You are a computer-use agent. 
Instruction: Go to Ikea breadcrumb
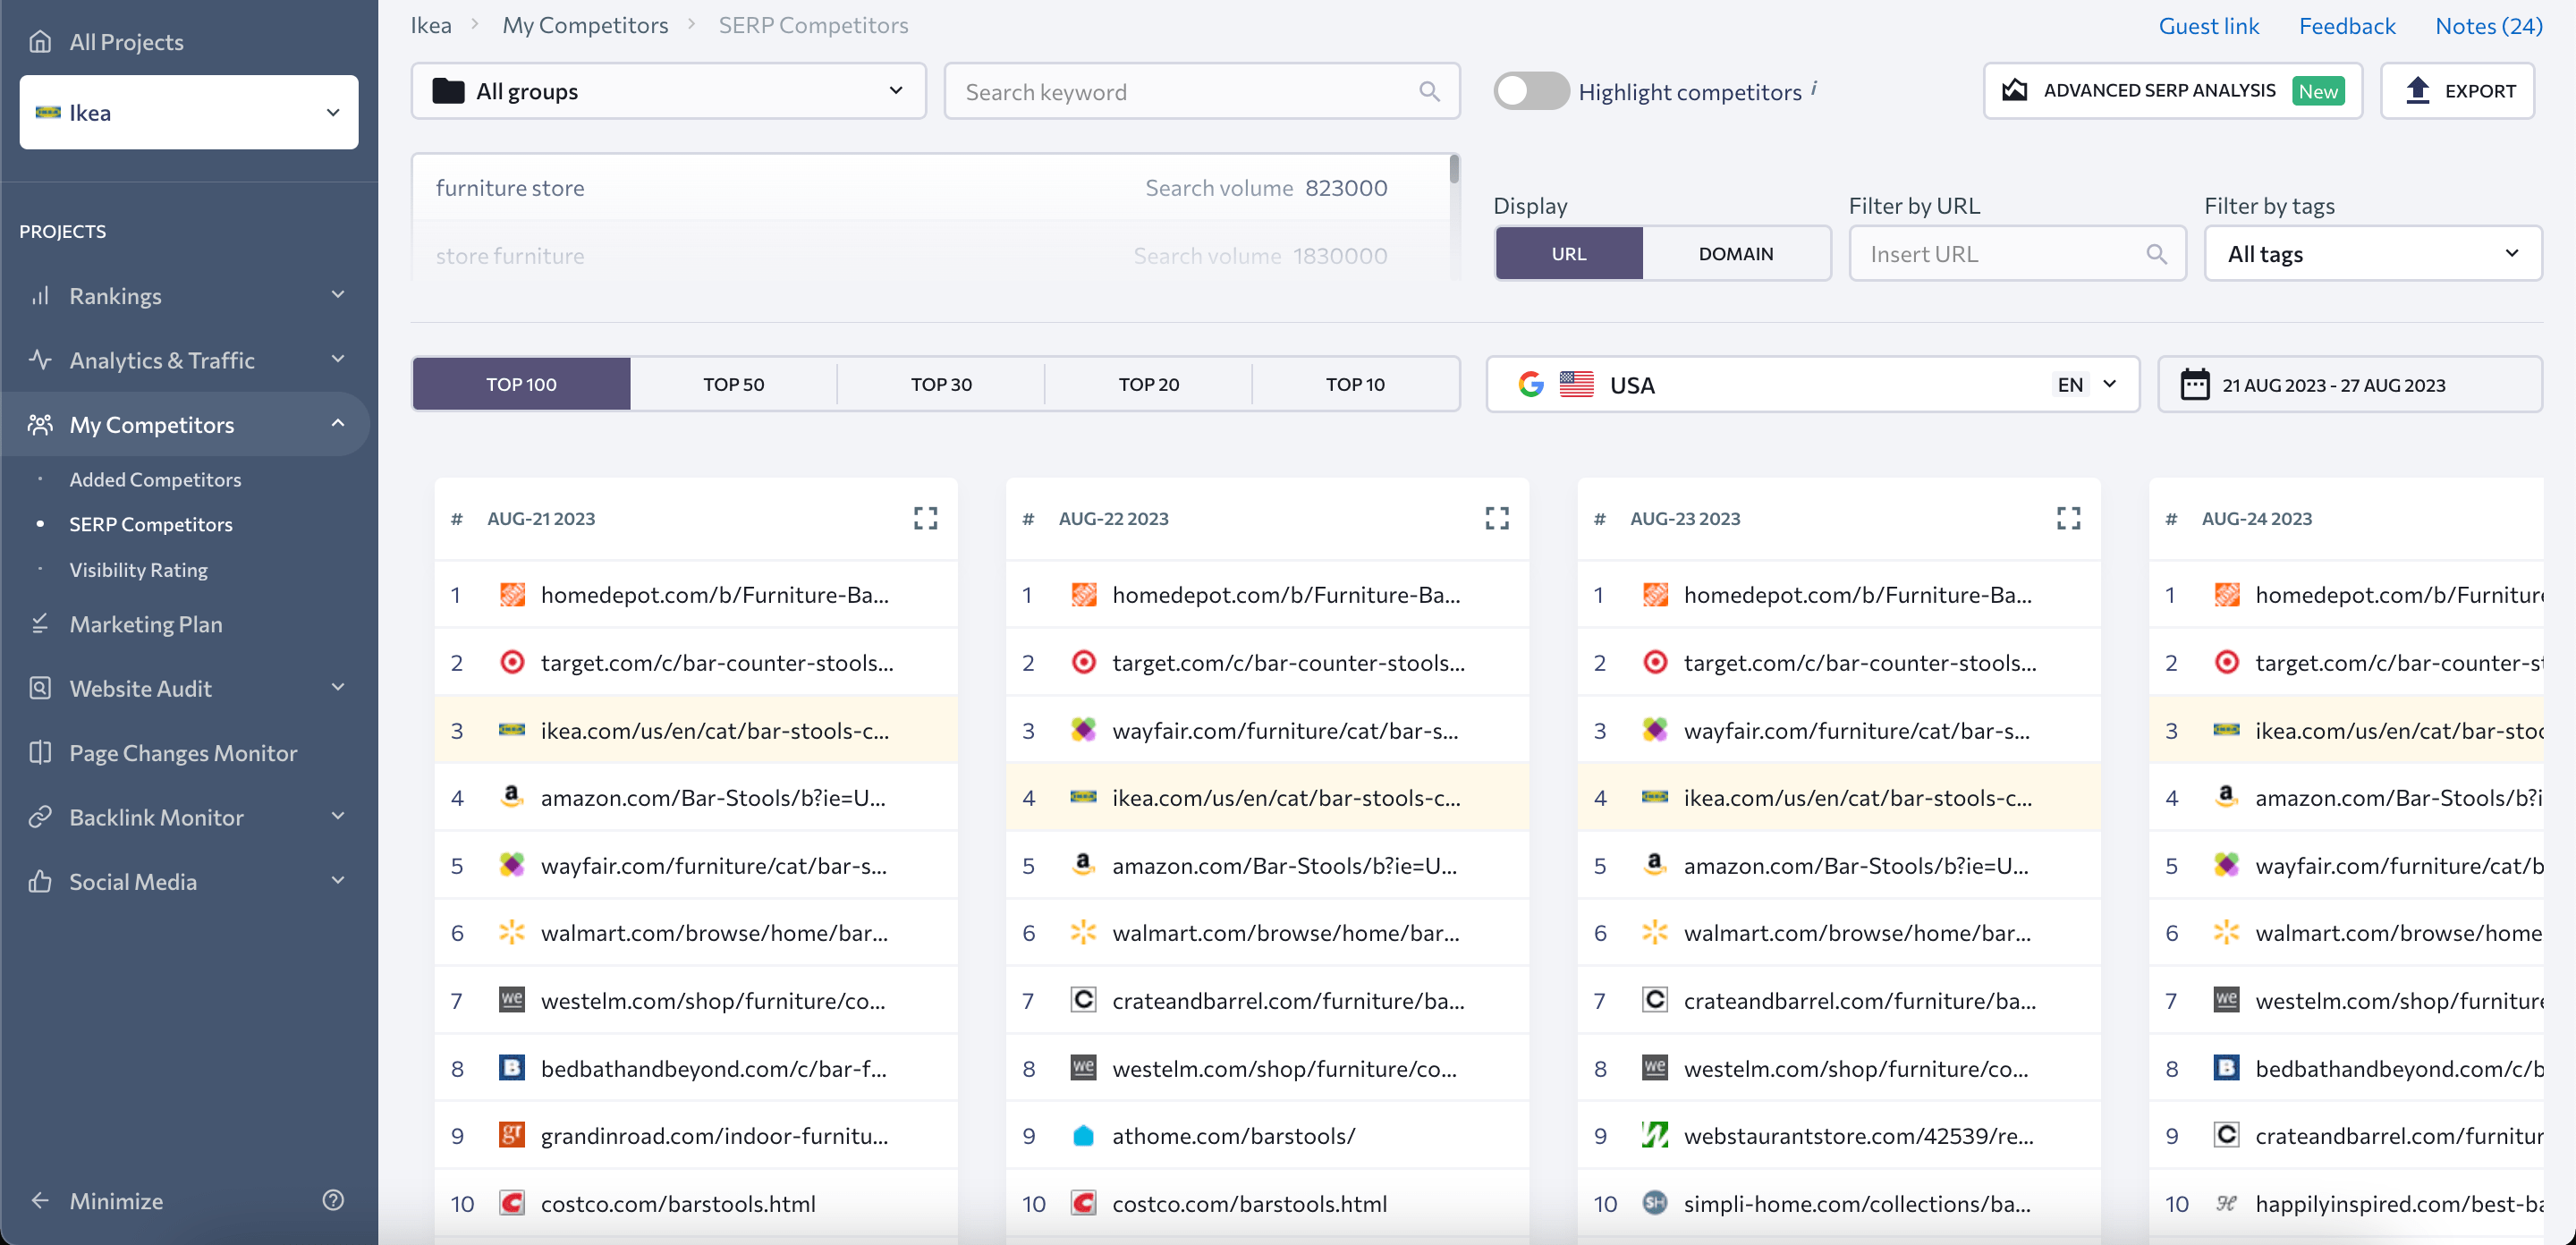pos(431,25)
